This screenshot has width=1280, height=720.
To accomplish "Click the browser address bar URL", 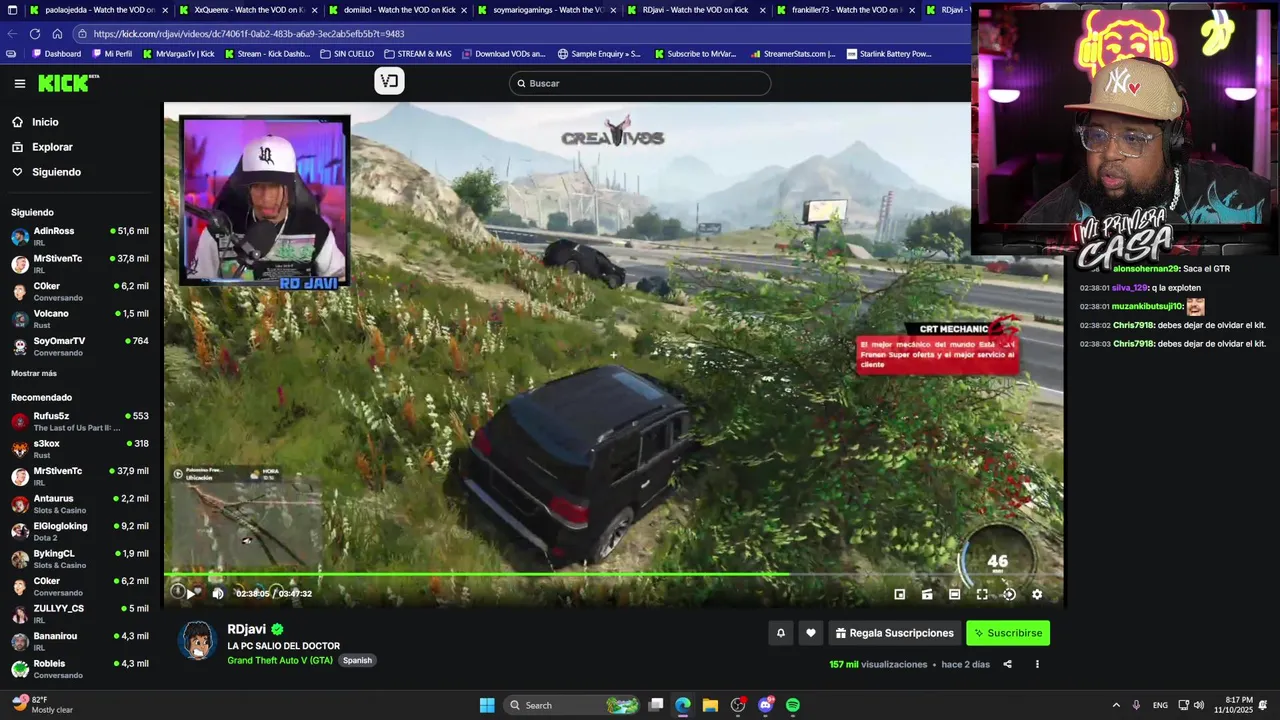I will [248, 33].
